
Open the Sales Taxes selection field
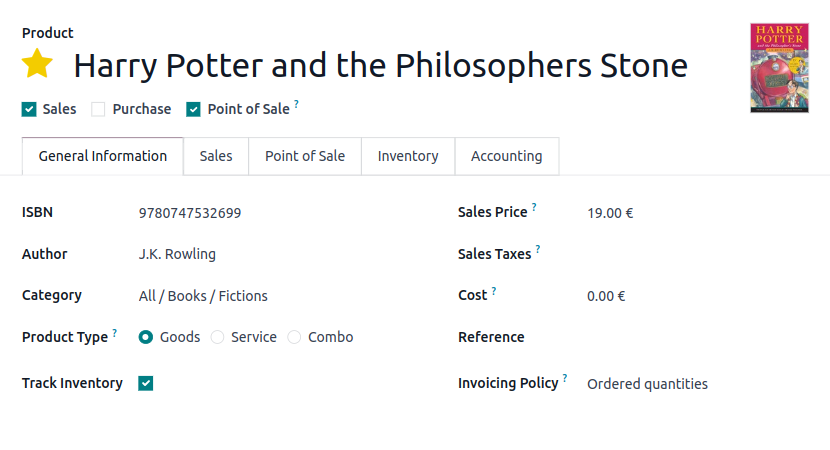coord(680,254)
